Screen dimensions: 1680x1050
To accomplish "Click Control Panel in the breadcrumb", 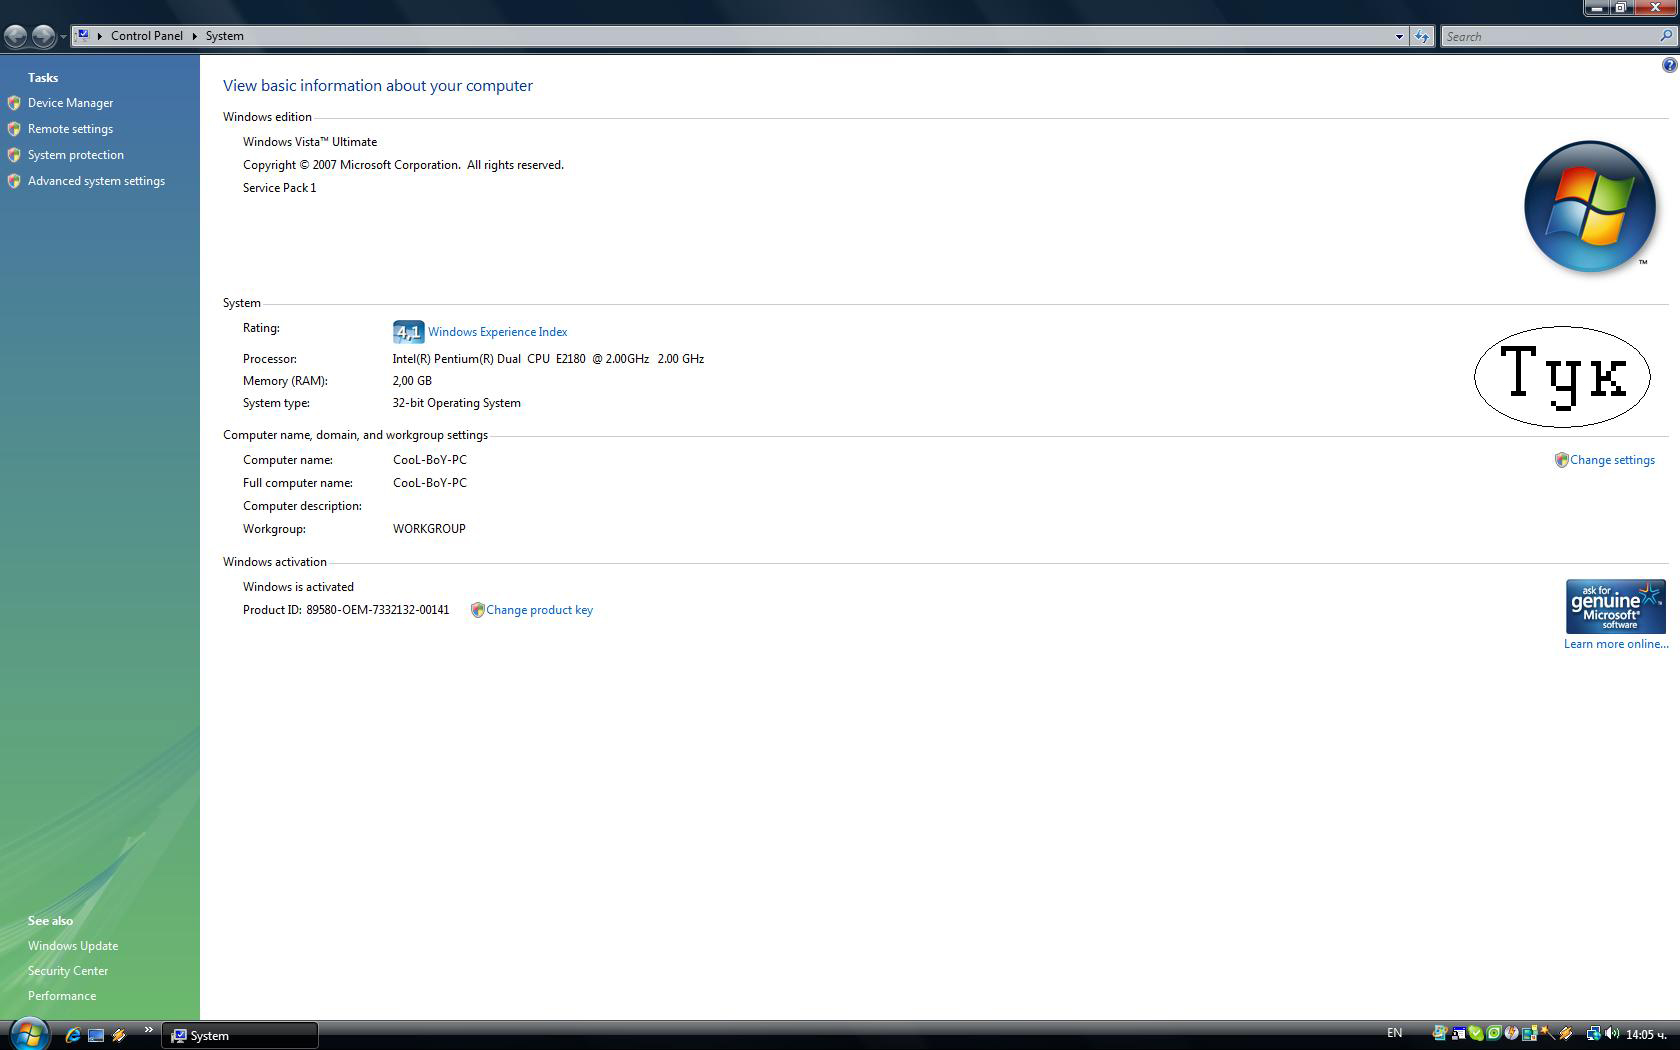I will tap(147, 36).
